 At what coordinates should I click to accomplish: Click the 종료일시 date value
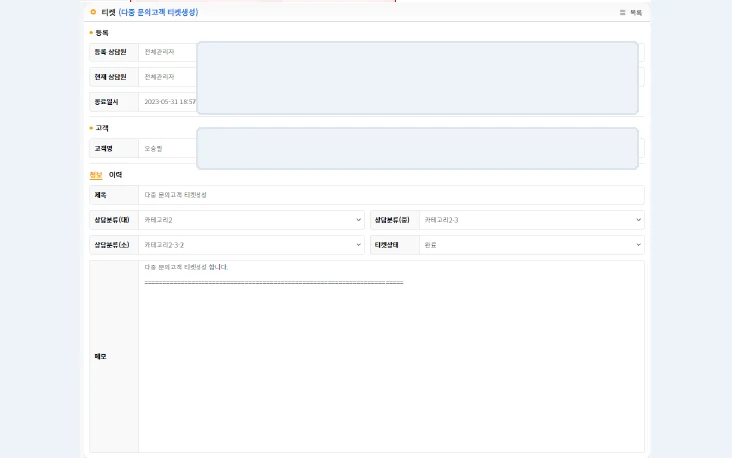(x=170, y=102)
